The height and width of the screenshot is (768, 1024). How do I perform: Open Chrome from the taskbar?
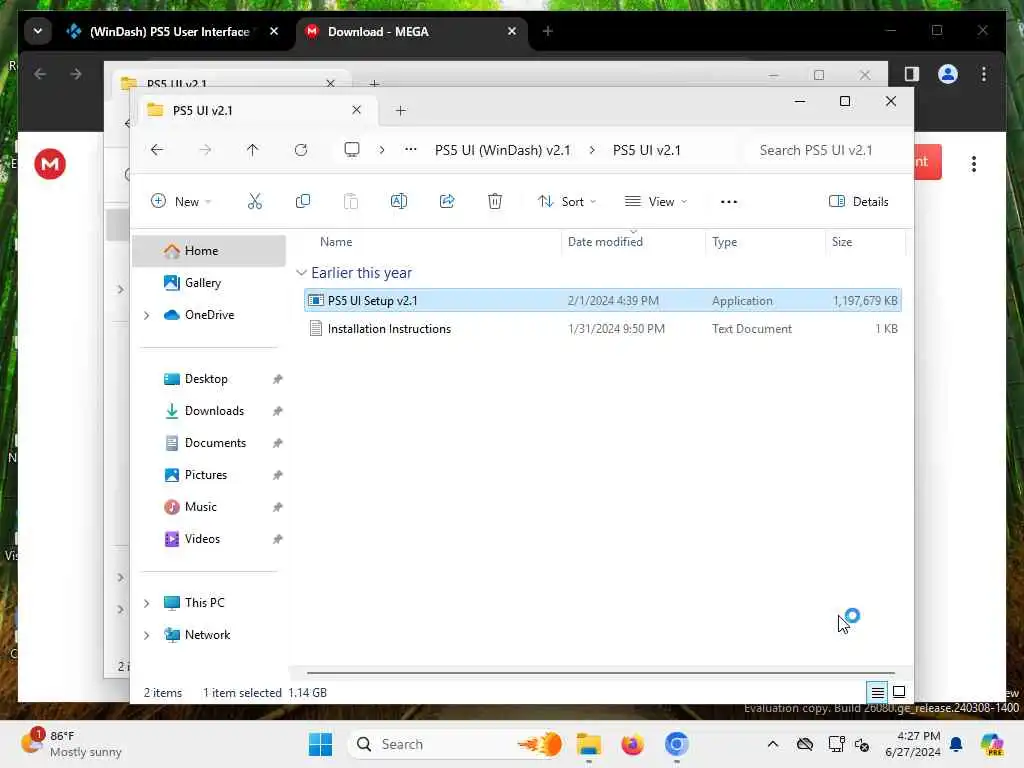tap(677, 744)
